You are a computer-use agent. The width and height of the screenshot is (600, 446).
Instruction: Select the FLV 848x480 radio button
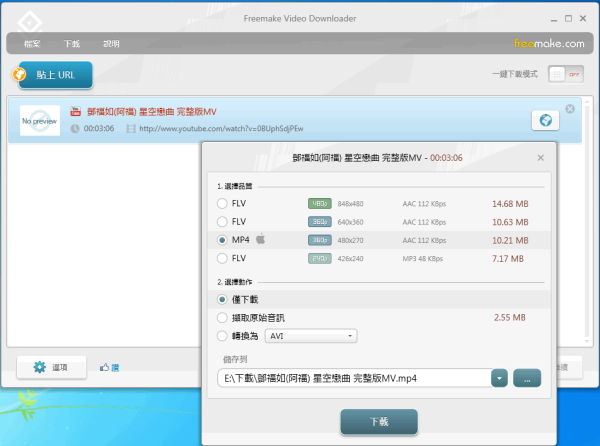click(x=222, y=203)
